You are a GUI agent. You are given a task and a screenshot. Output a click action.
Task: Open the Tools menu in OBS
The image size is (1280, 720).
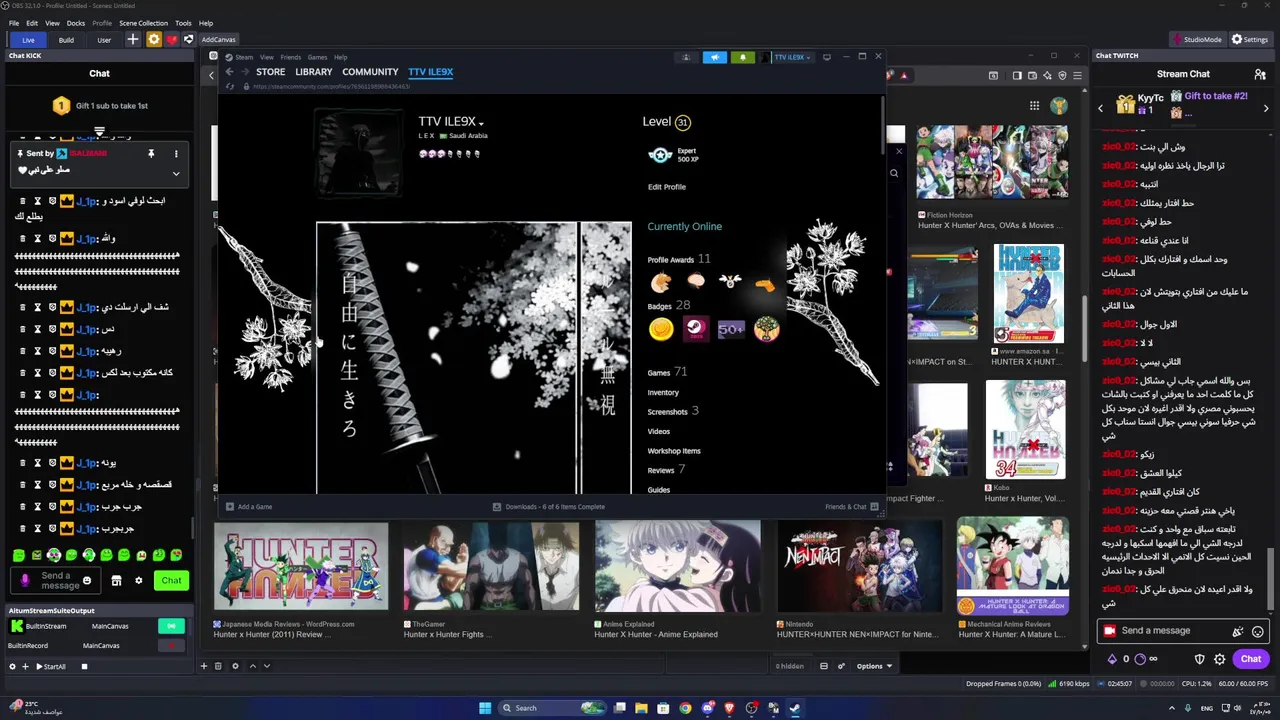[183, 23]
